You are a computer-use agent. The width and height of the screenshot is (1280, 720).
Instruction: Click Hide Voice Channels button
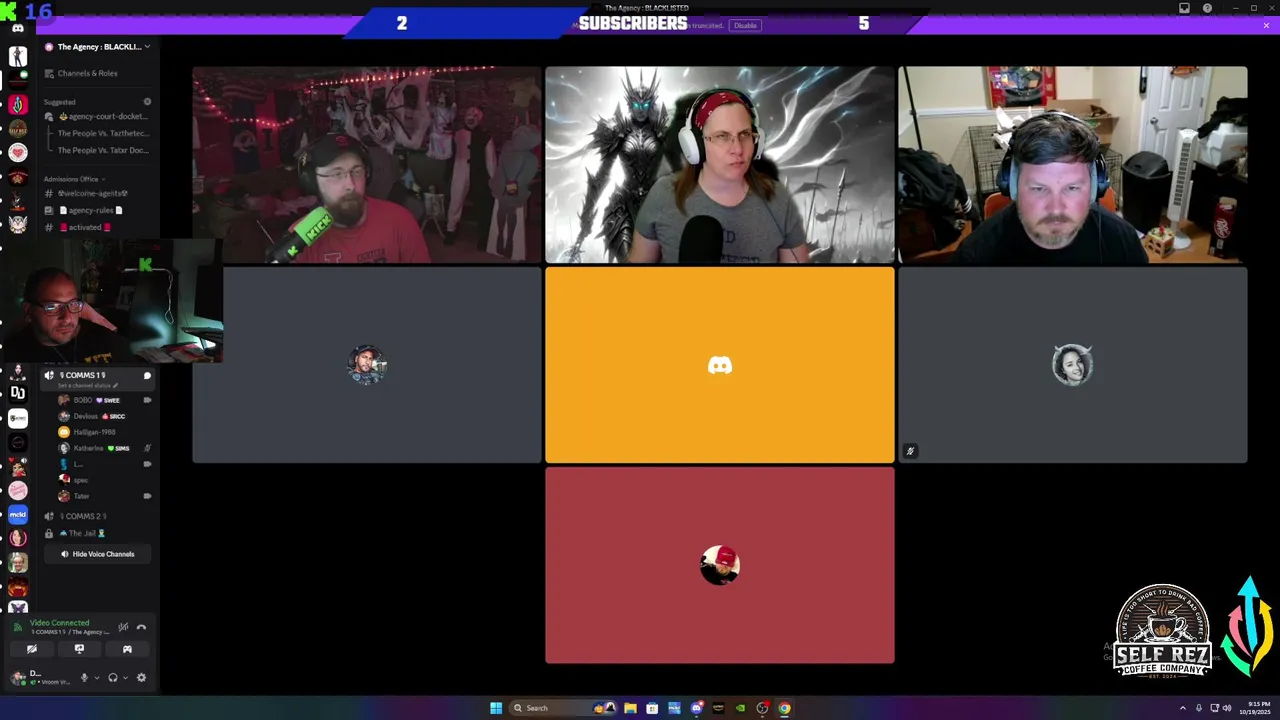(97, 554)
